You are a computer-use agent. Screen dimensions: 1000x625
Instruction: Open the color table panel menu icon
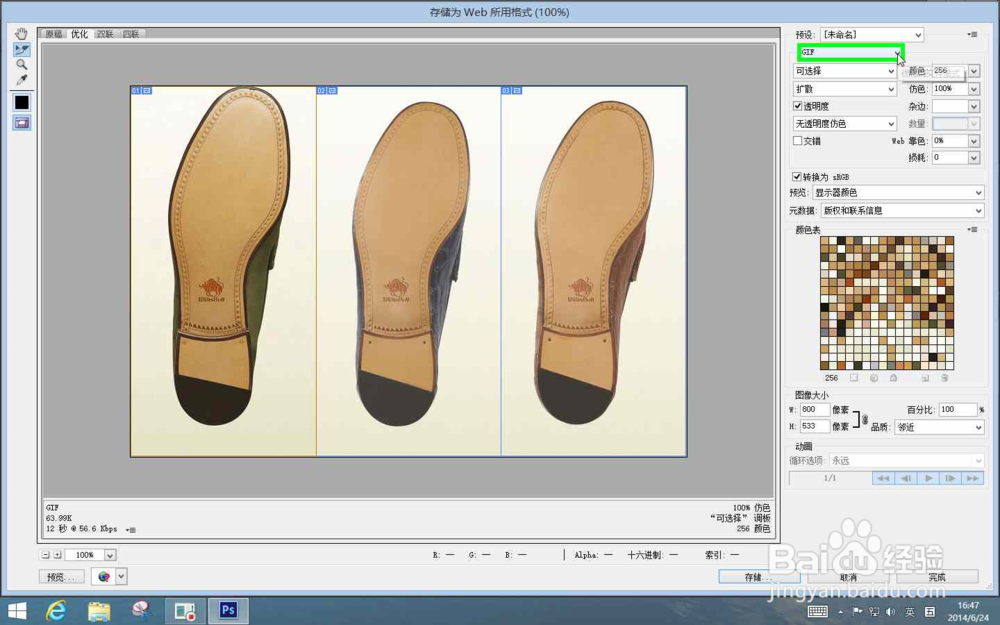pyautogui.click(x=973, y=230)
